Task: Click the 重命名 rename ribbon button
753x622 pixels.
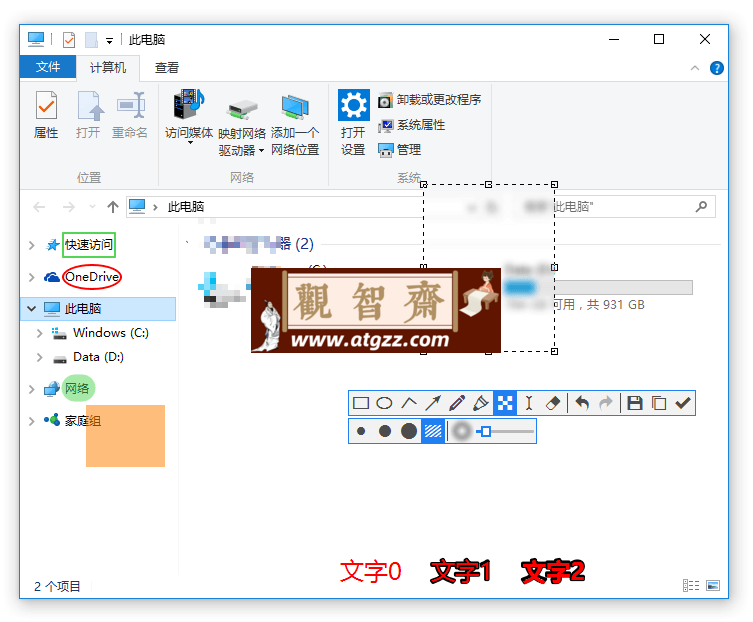Action: tap(130, 115)
